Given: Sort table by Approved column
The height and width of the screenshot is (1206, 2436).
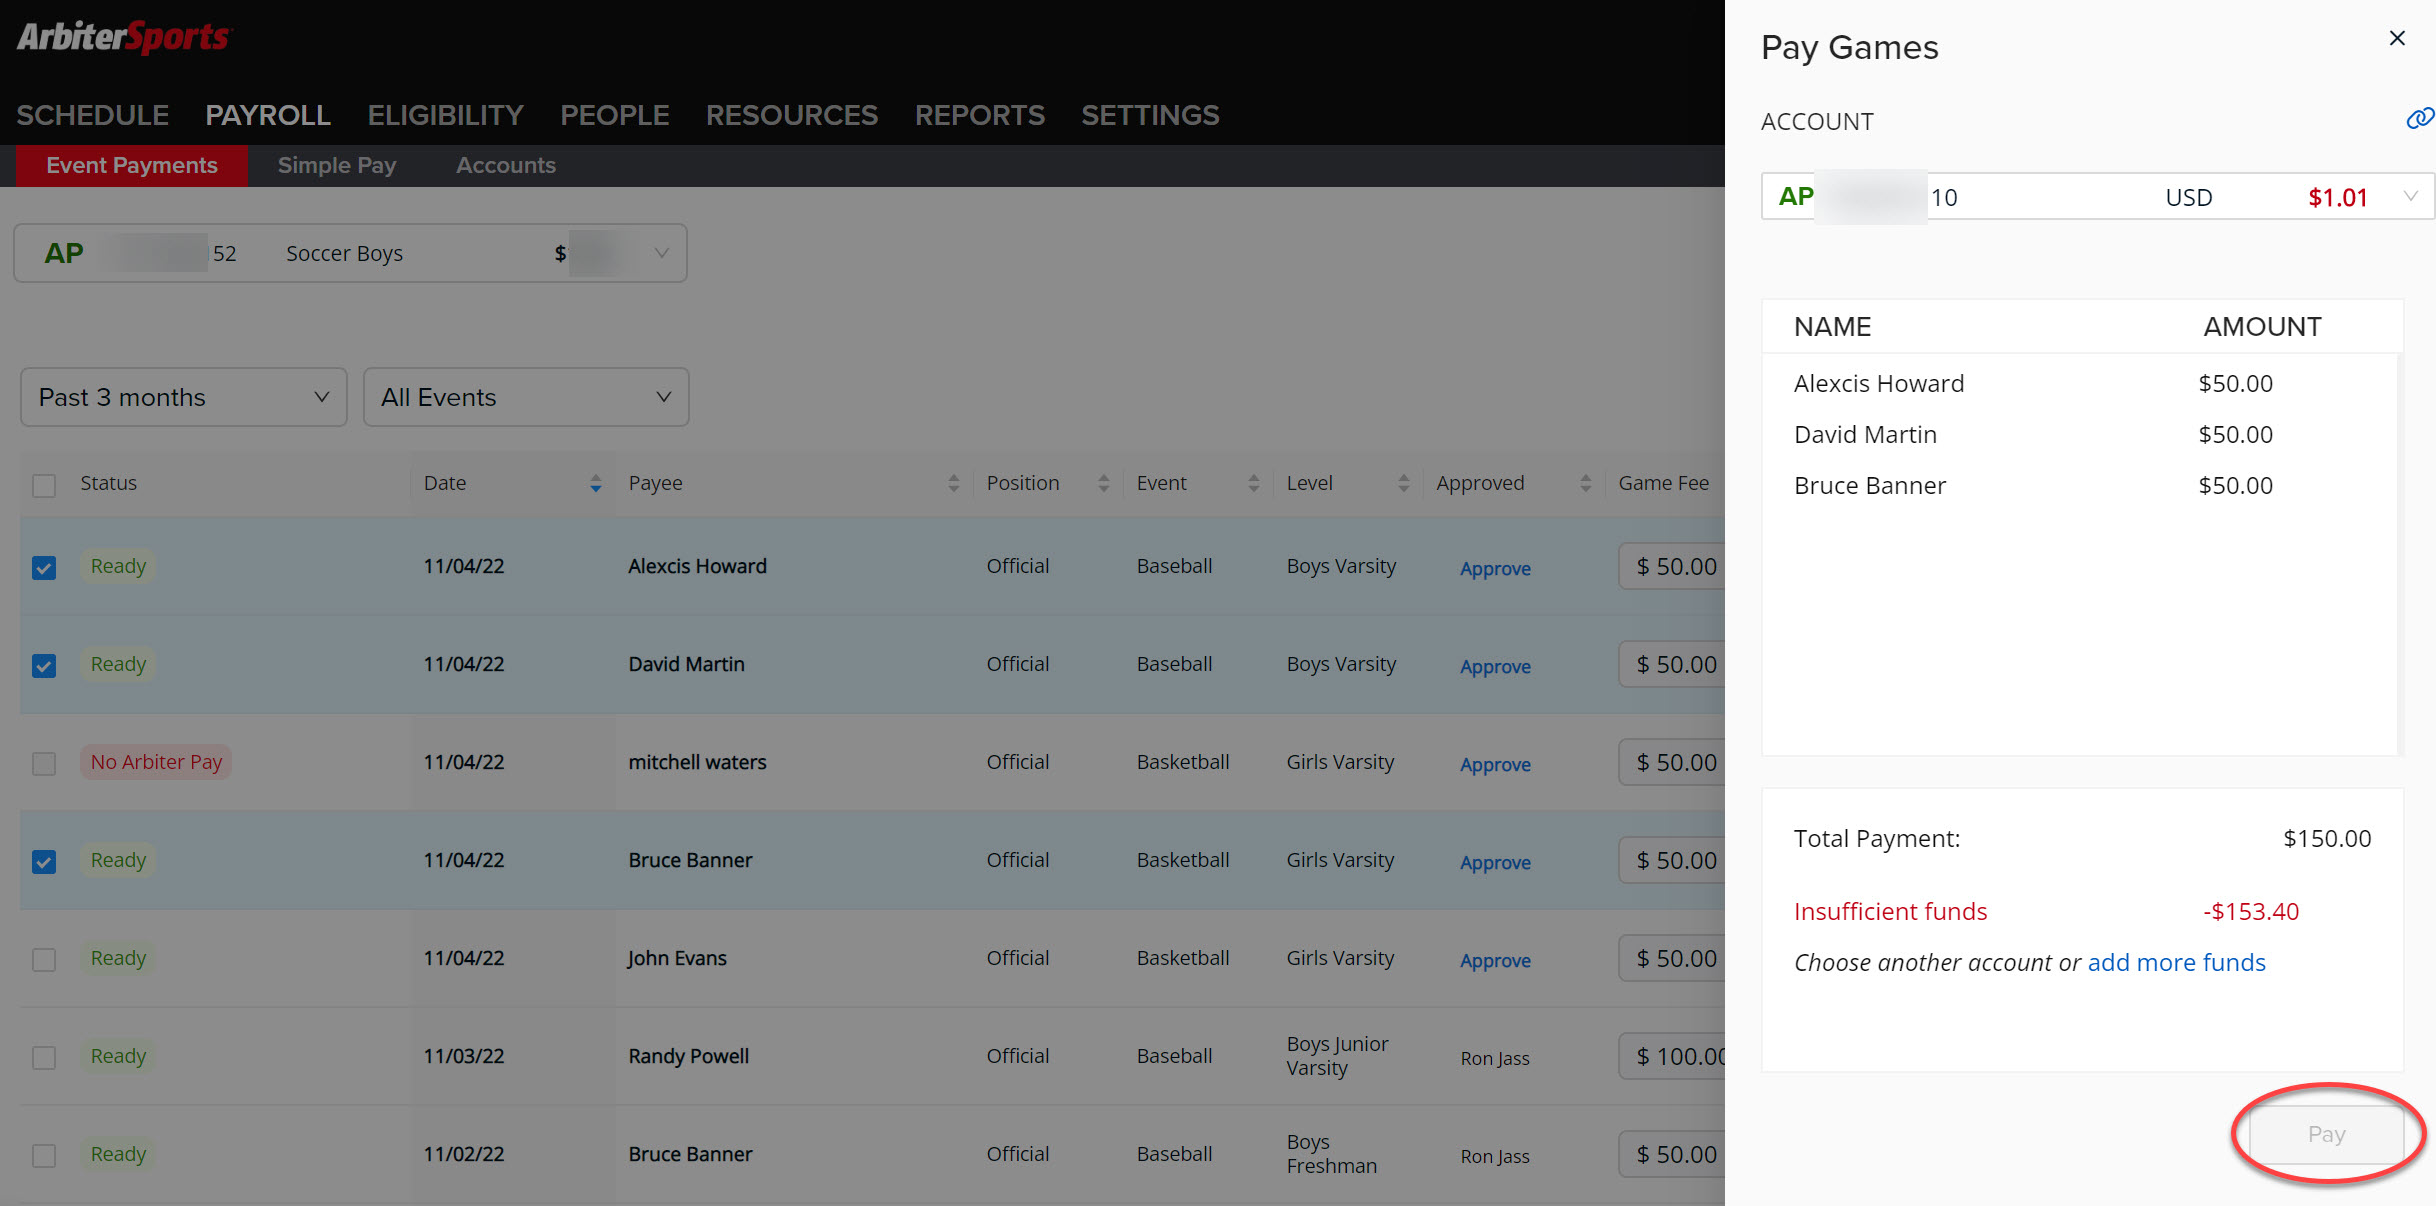Looking at the screenshot, I should [1585, 484].
